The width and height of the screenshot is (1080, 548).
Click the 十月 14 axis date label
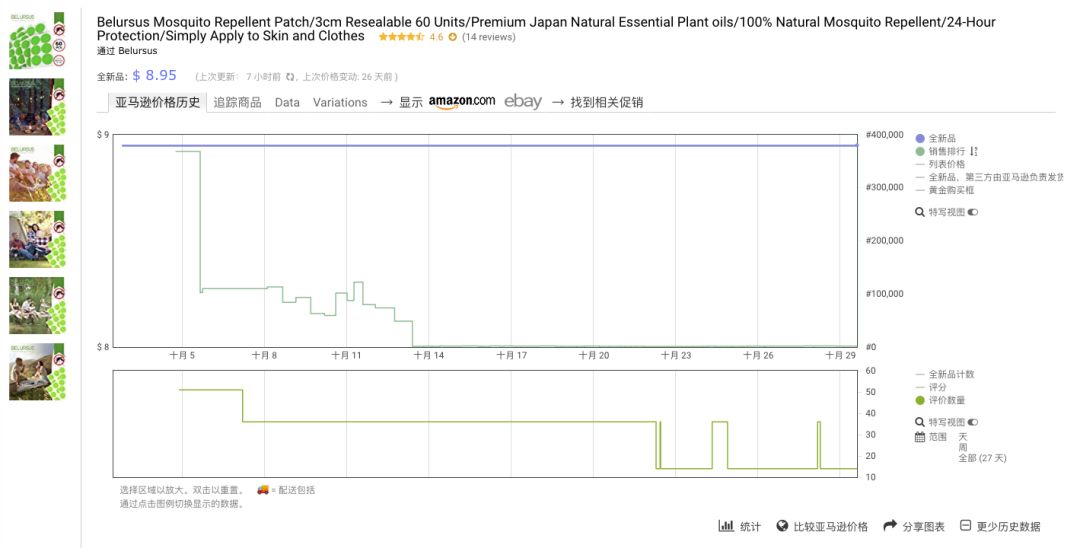click(428, 355)
